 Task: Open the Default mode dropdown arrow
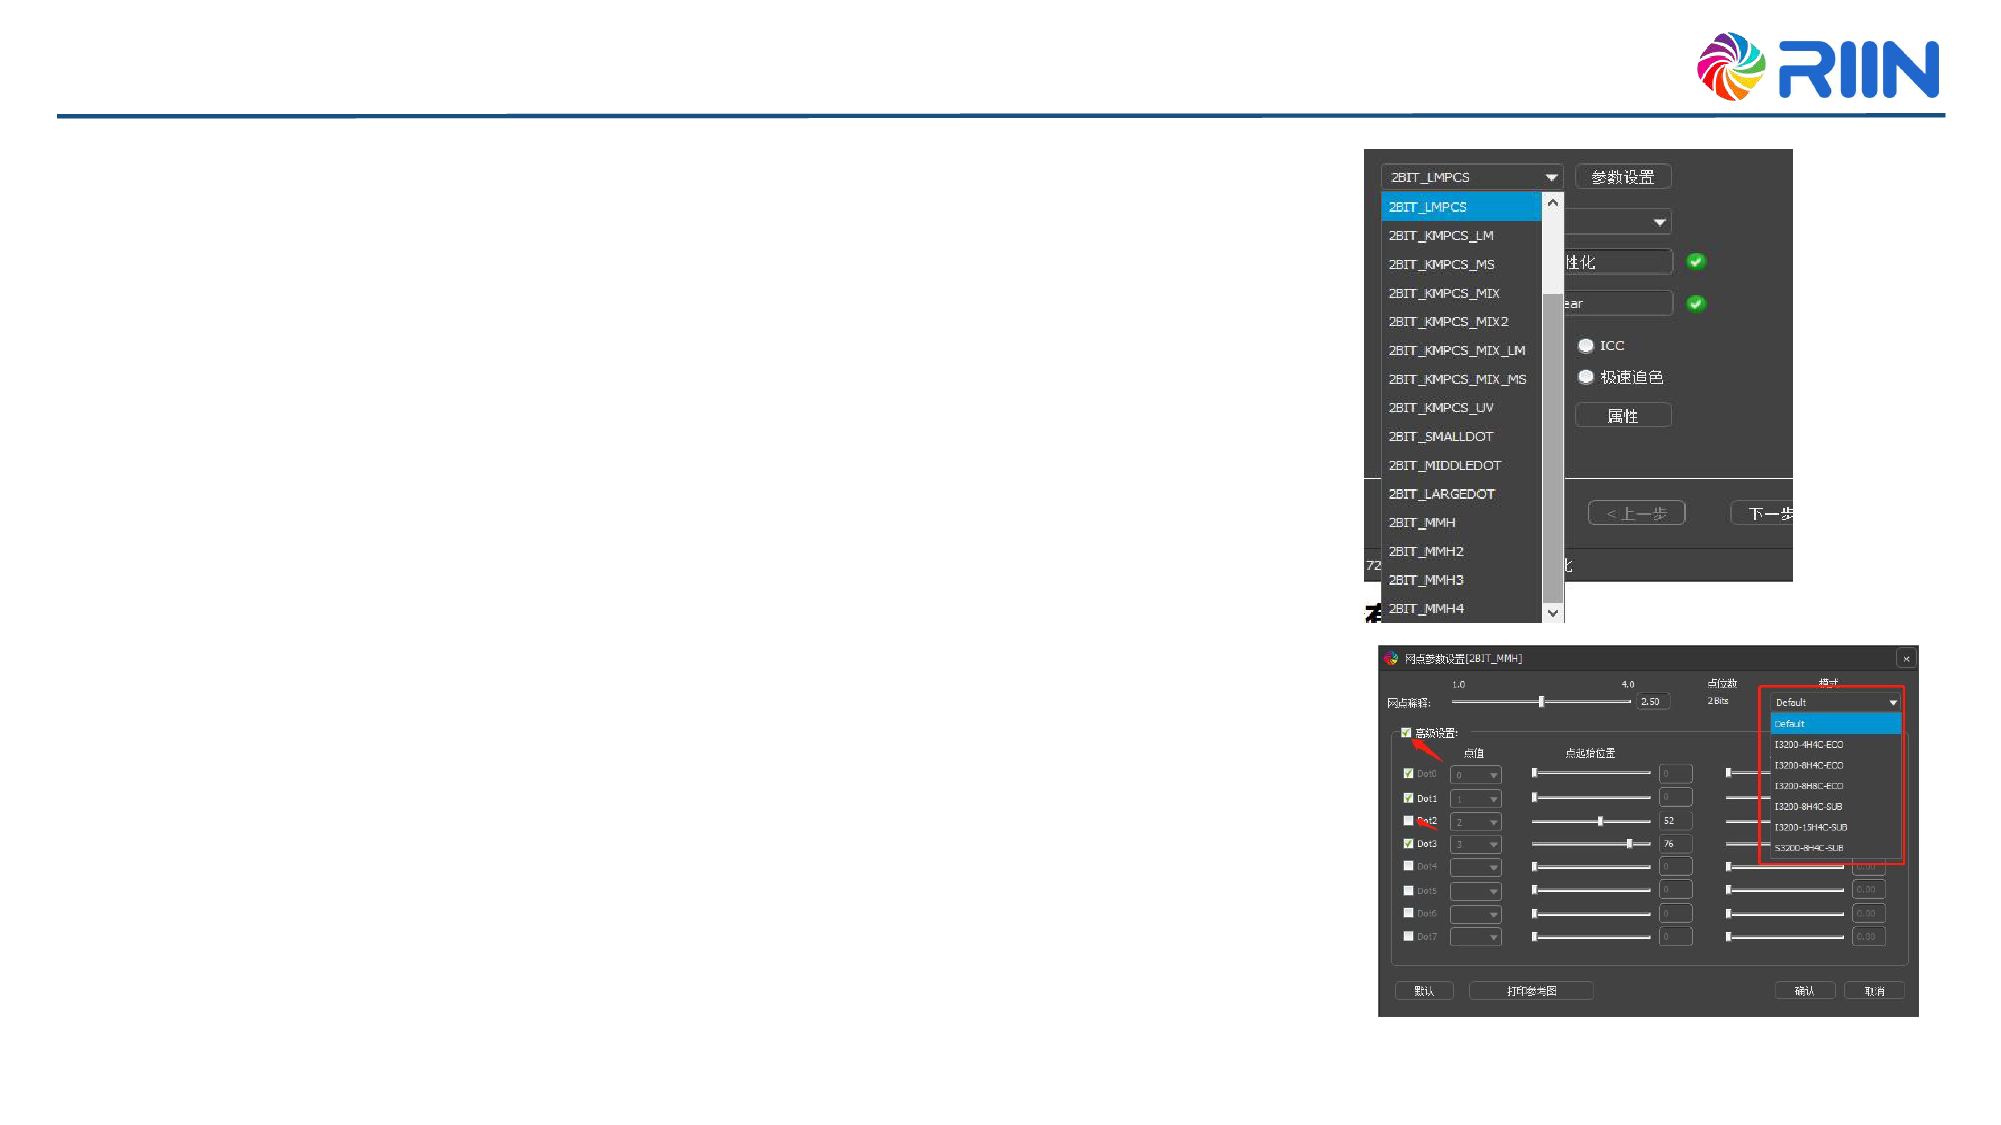point(1892,702)
